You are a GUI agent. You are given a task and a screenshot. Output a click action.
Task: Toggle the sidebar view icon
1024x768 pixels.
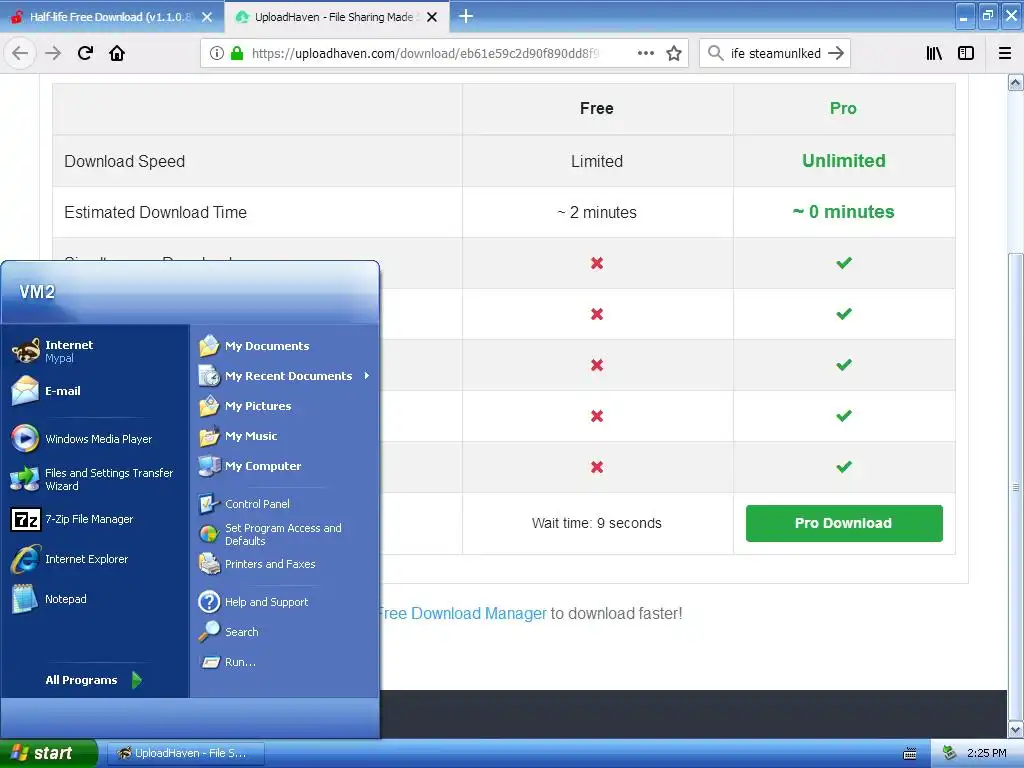(966, 54)
